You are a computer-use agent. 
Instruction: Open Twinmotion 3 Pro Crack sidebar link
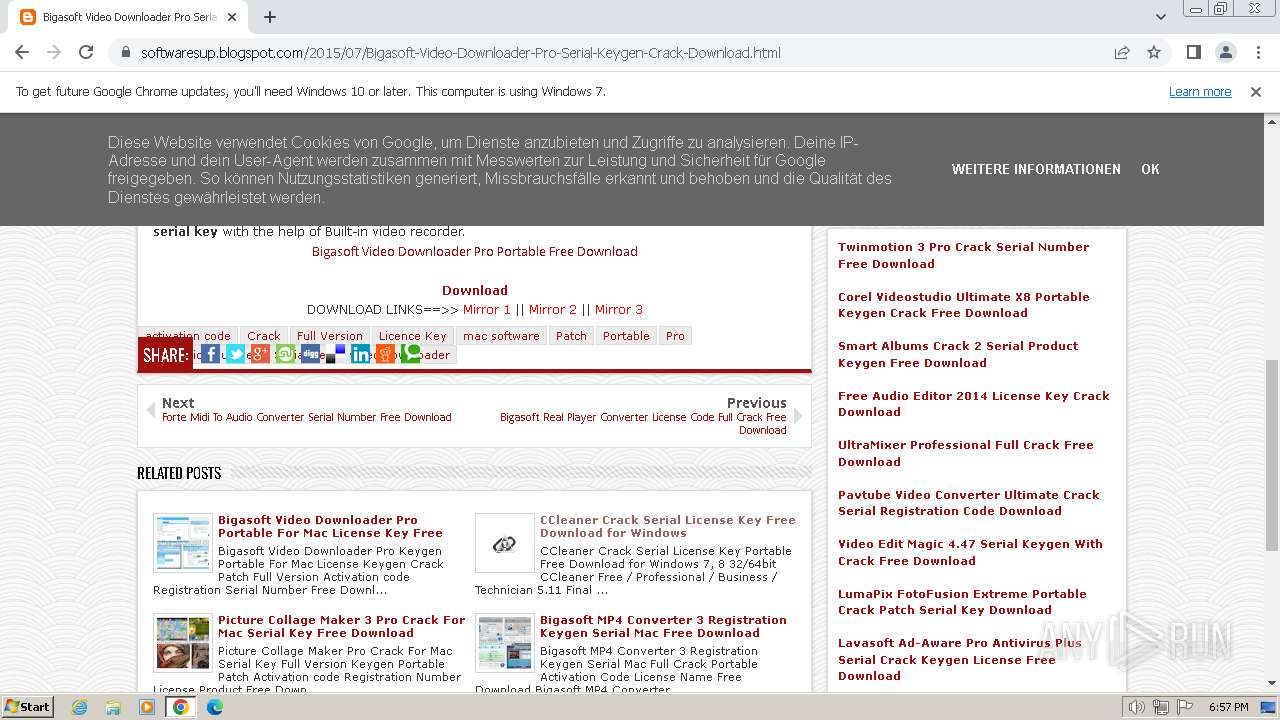[x=964, y=256]
